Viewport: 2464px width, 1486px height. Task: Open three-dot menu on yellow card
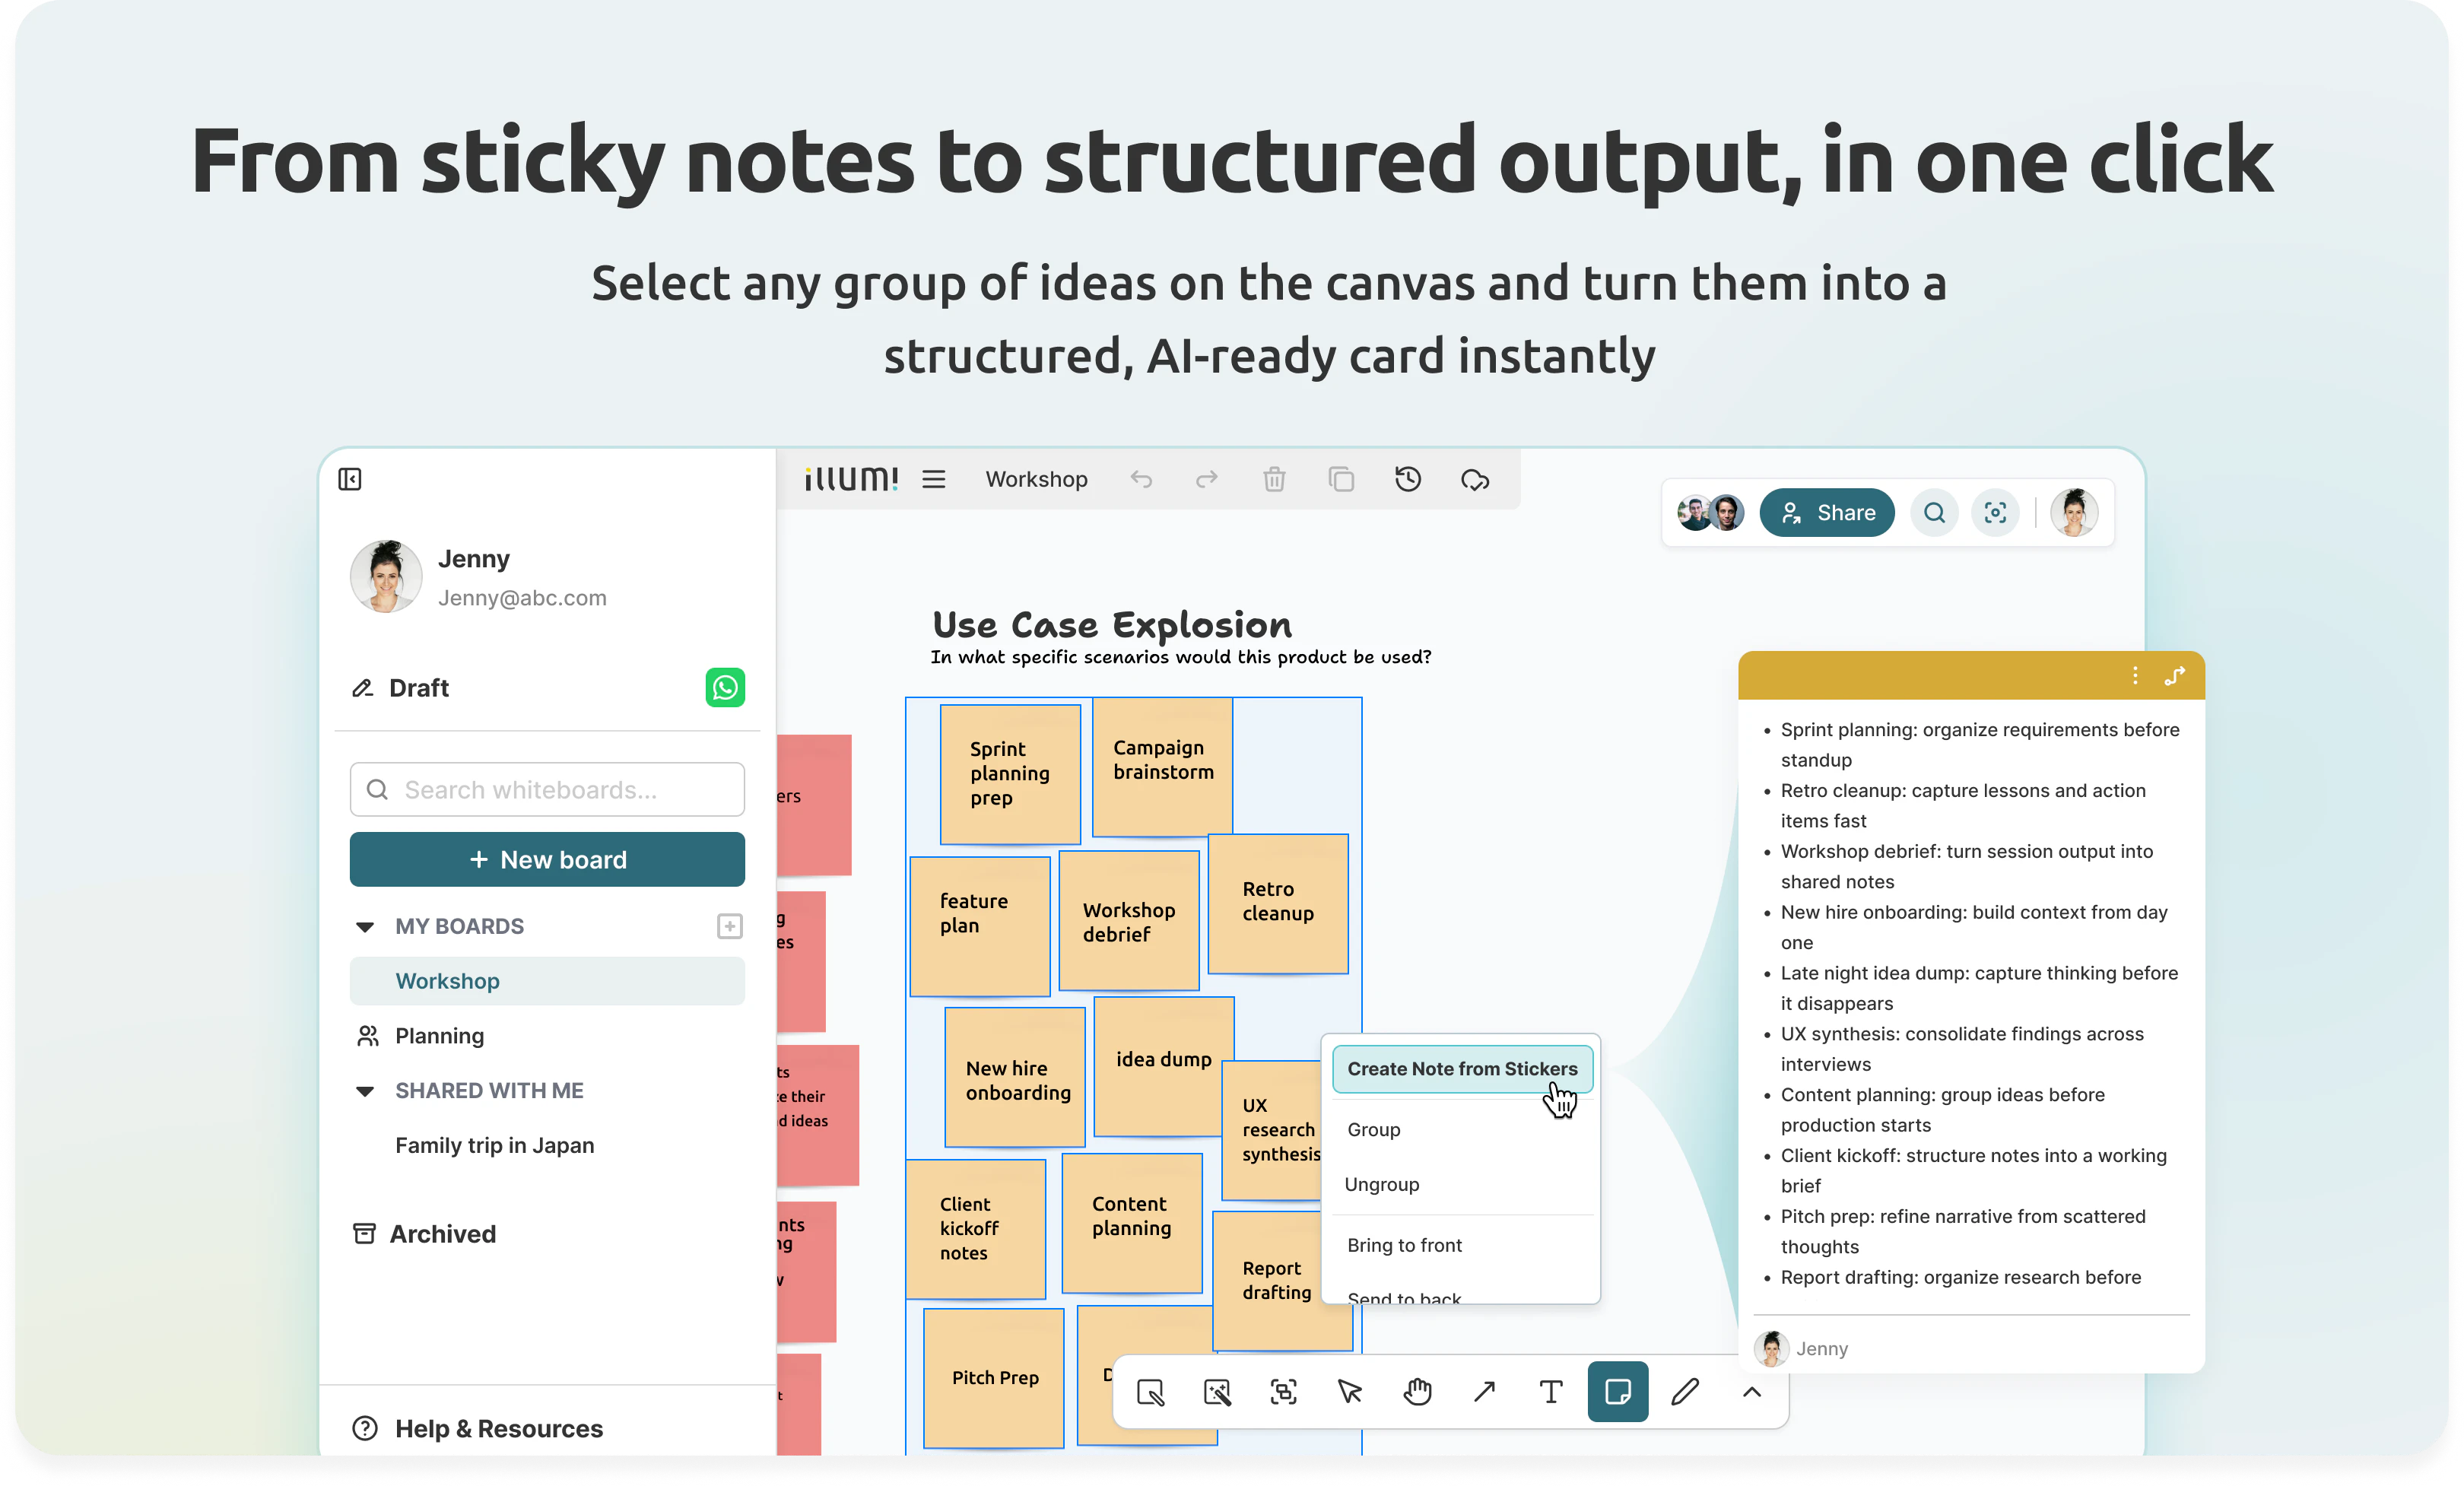coord(2135,676)
